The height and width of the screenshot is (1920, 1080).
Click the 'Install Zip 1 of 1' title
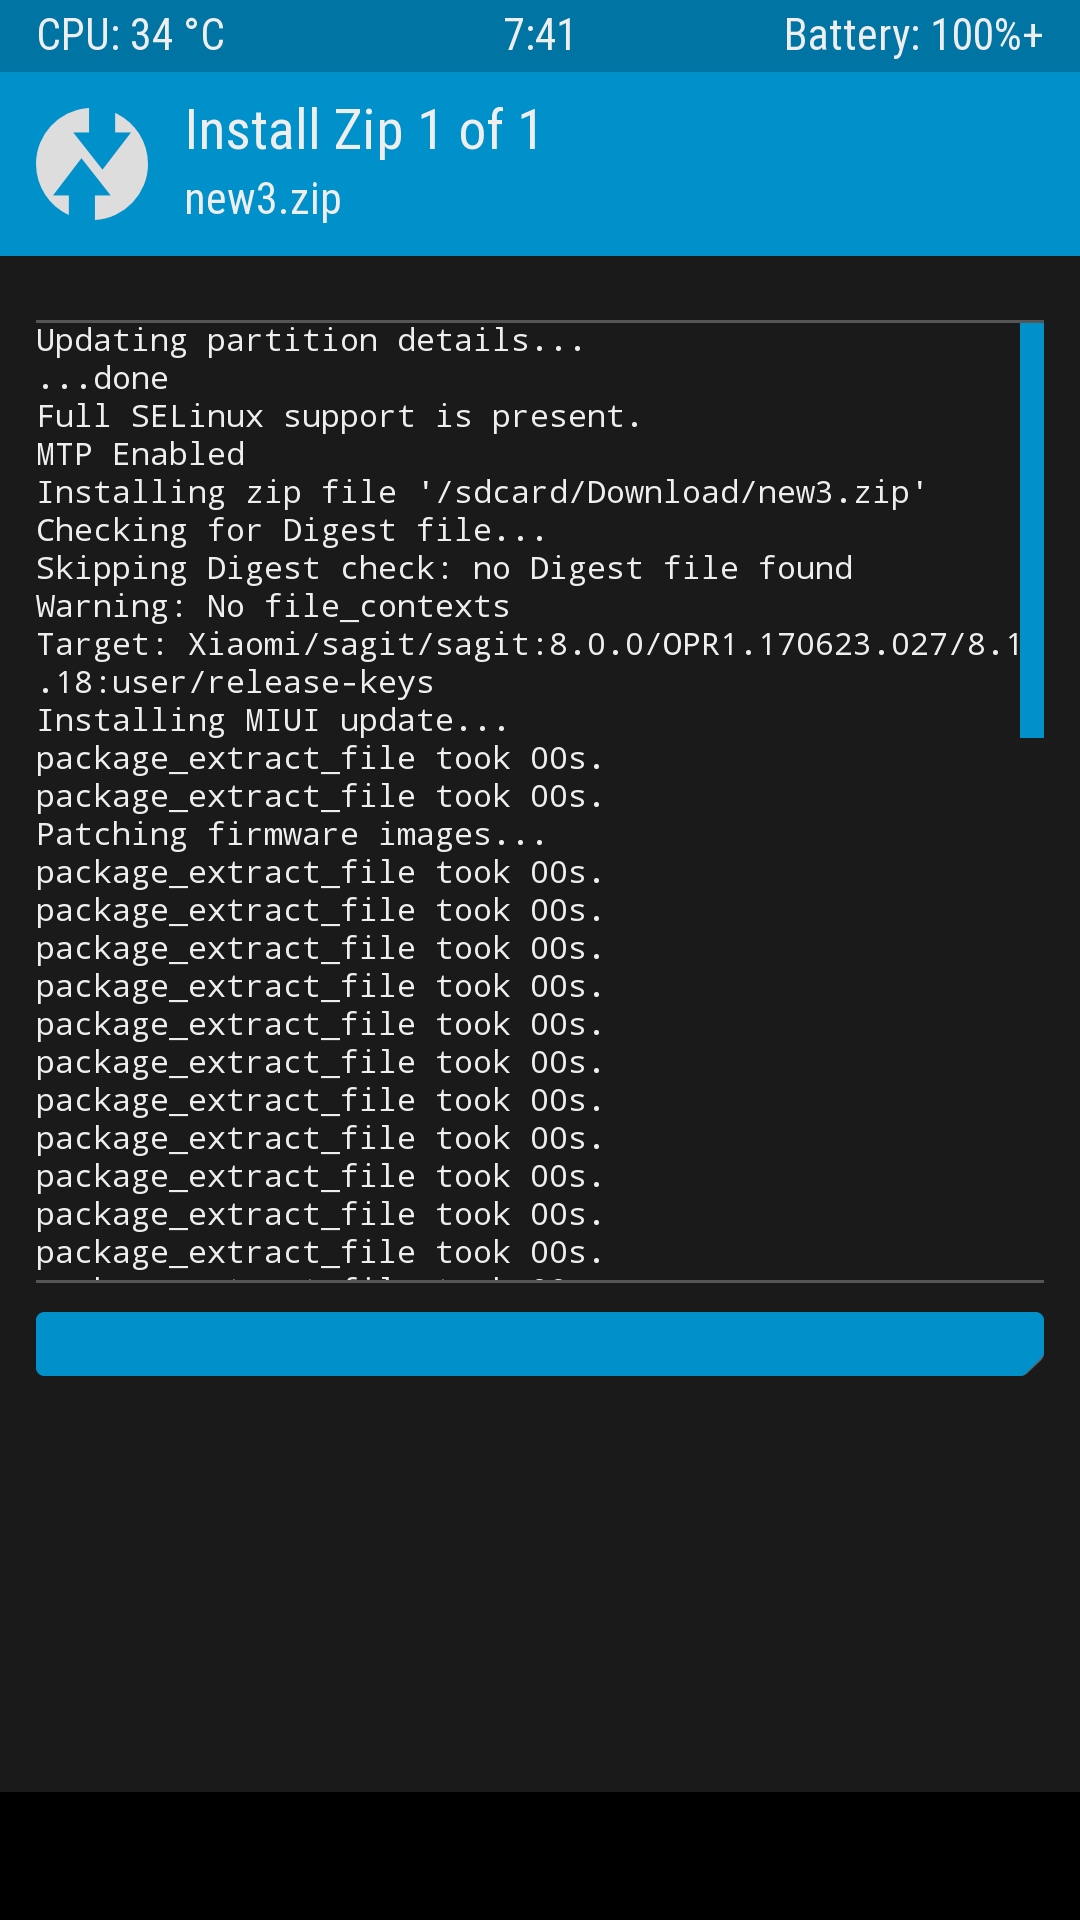tap(363, 131)
